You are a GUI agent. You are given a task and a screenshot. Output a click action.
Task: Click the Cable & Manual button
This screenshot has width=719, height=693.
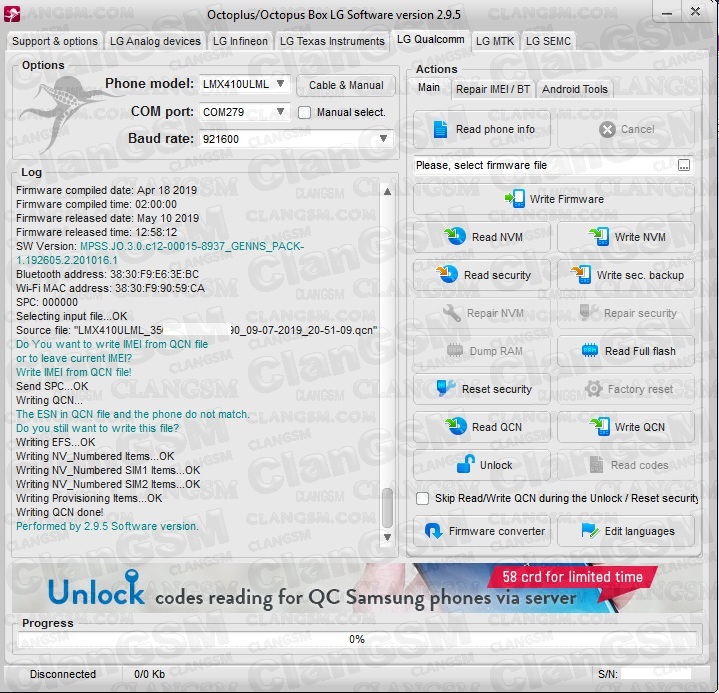click(346, 85)
